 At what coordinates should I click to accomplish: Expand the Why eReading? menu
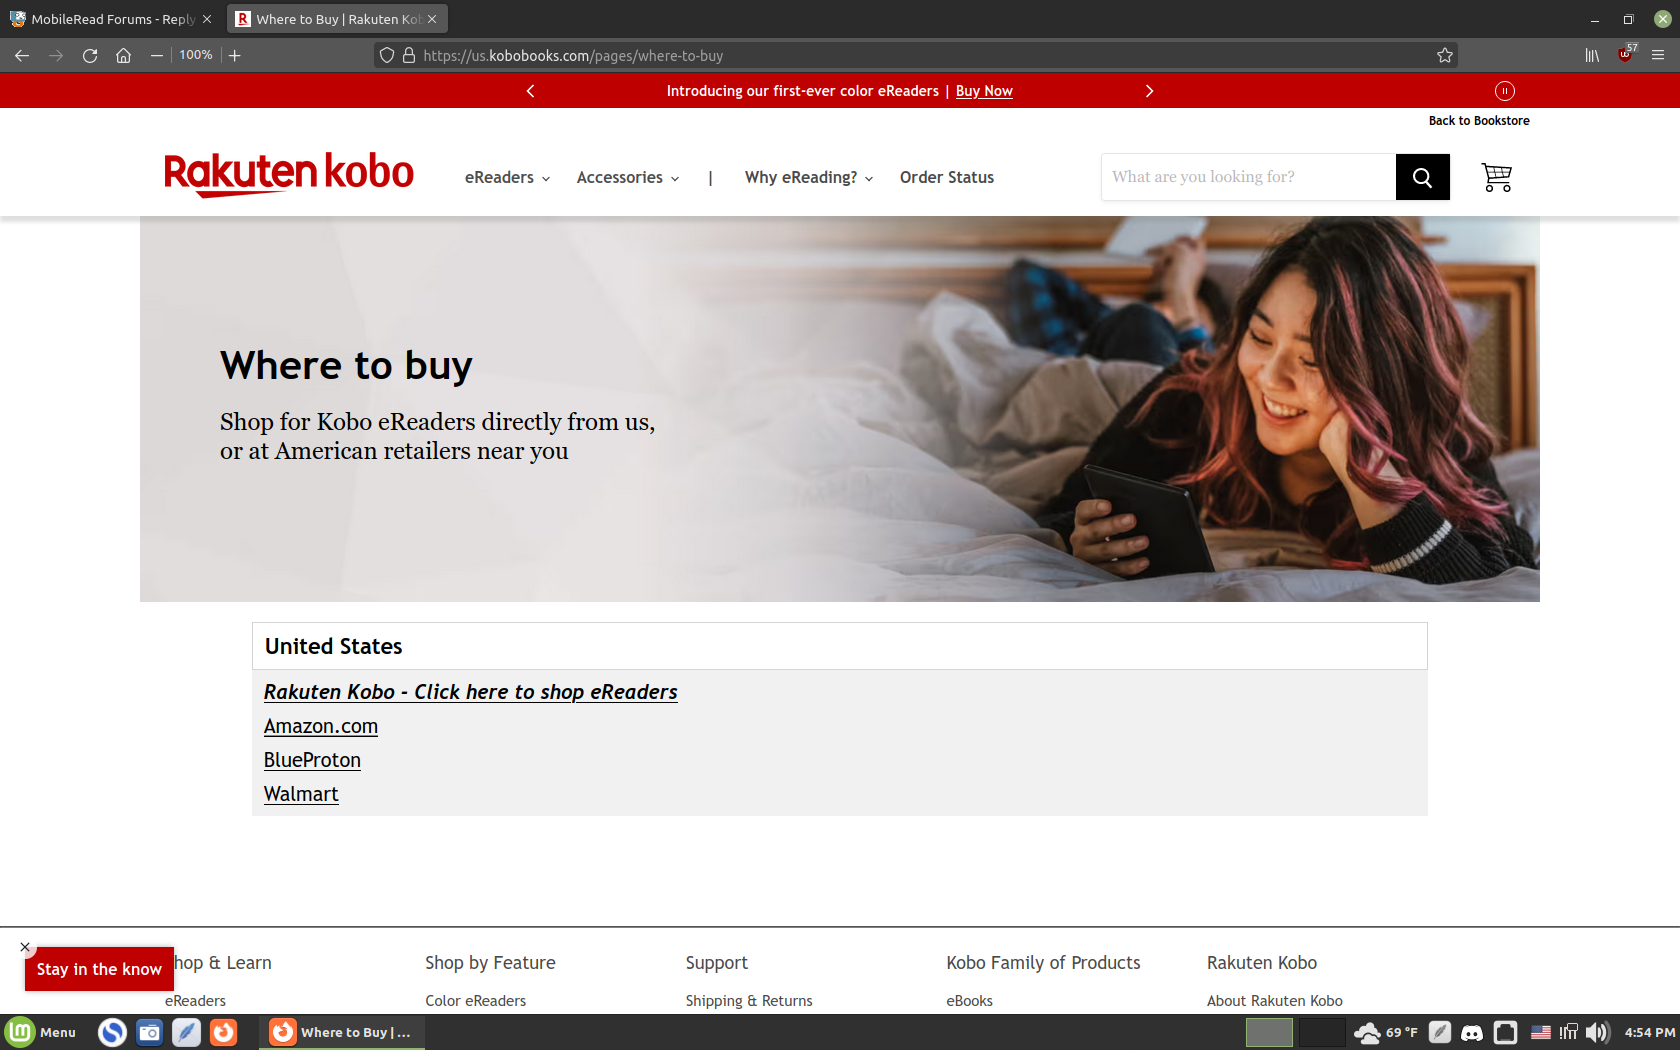[809, 177]
